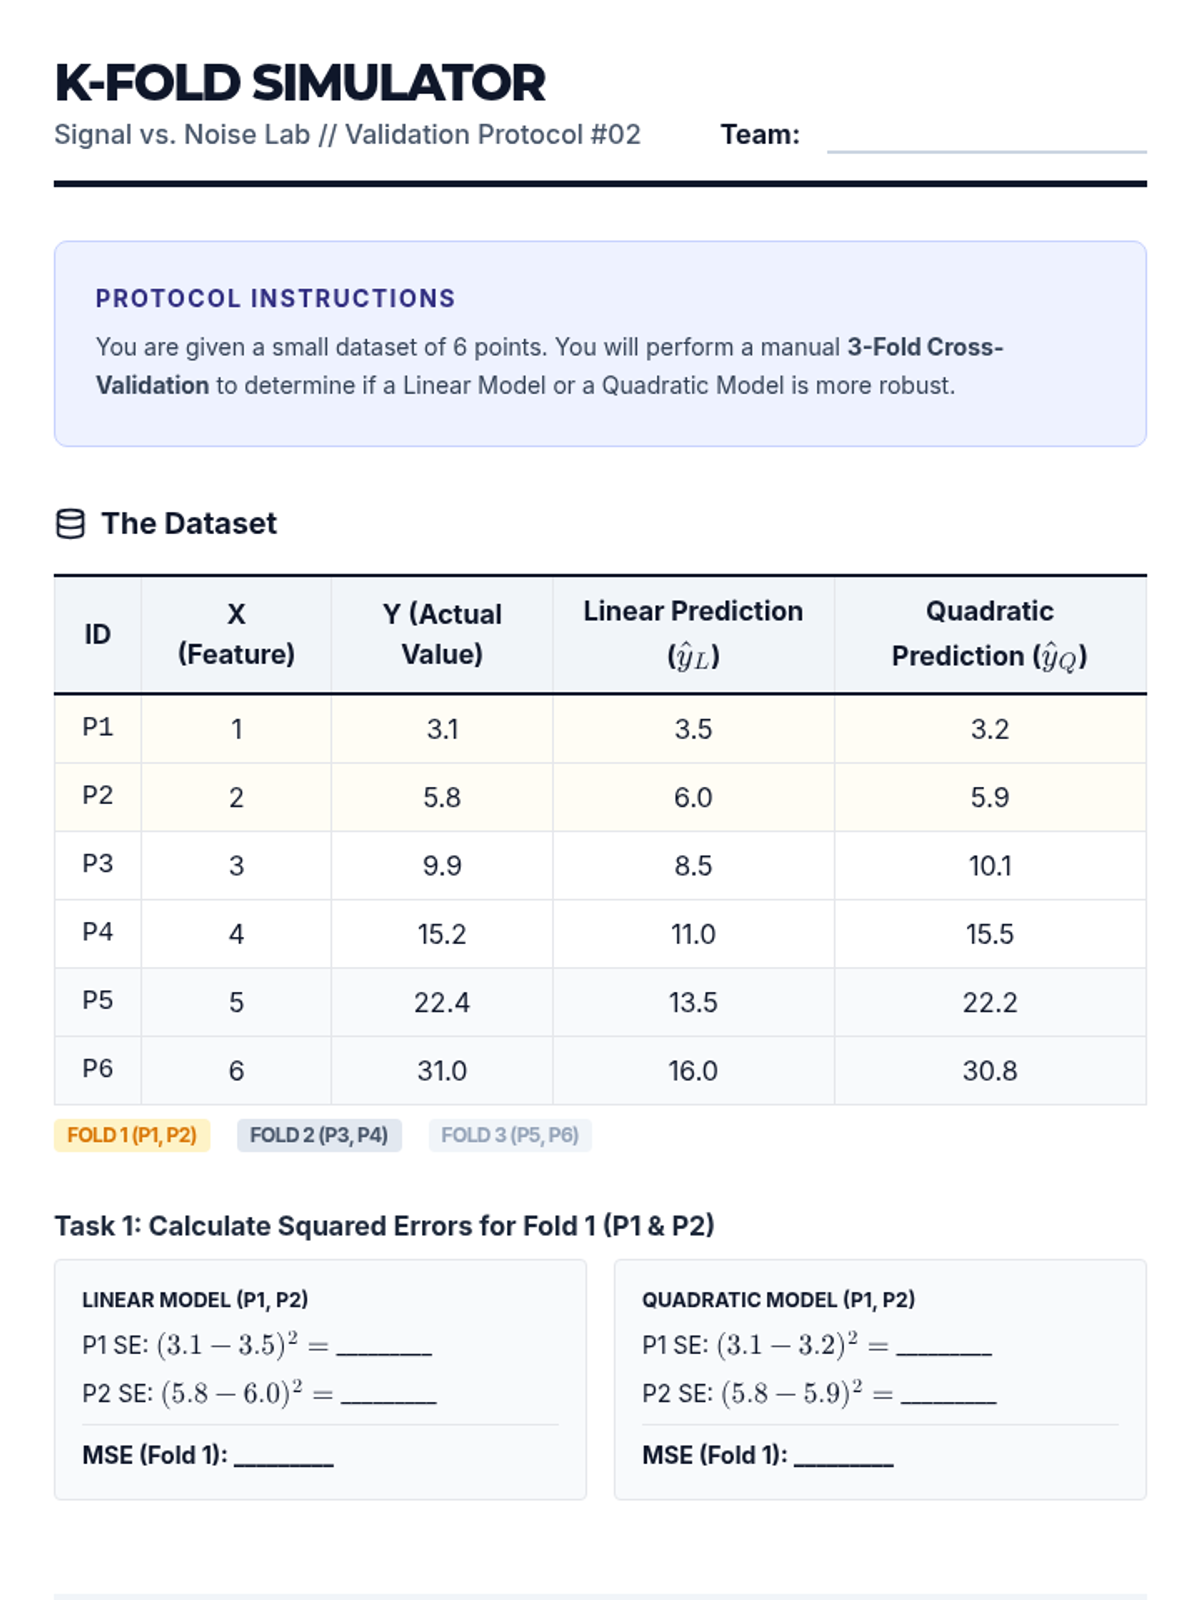Click the Quadratic Prediction column header
Viewport: 1200px width, 1600px height.
(x=990, y=633)
